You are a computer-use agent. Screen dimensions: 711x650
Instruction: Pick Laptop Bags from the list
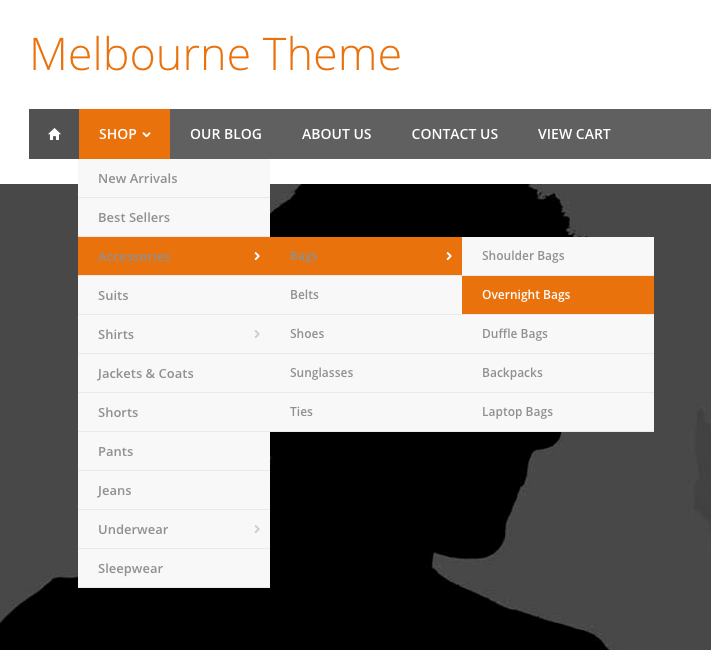pos(517,412)
